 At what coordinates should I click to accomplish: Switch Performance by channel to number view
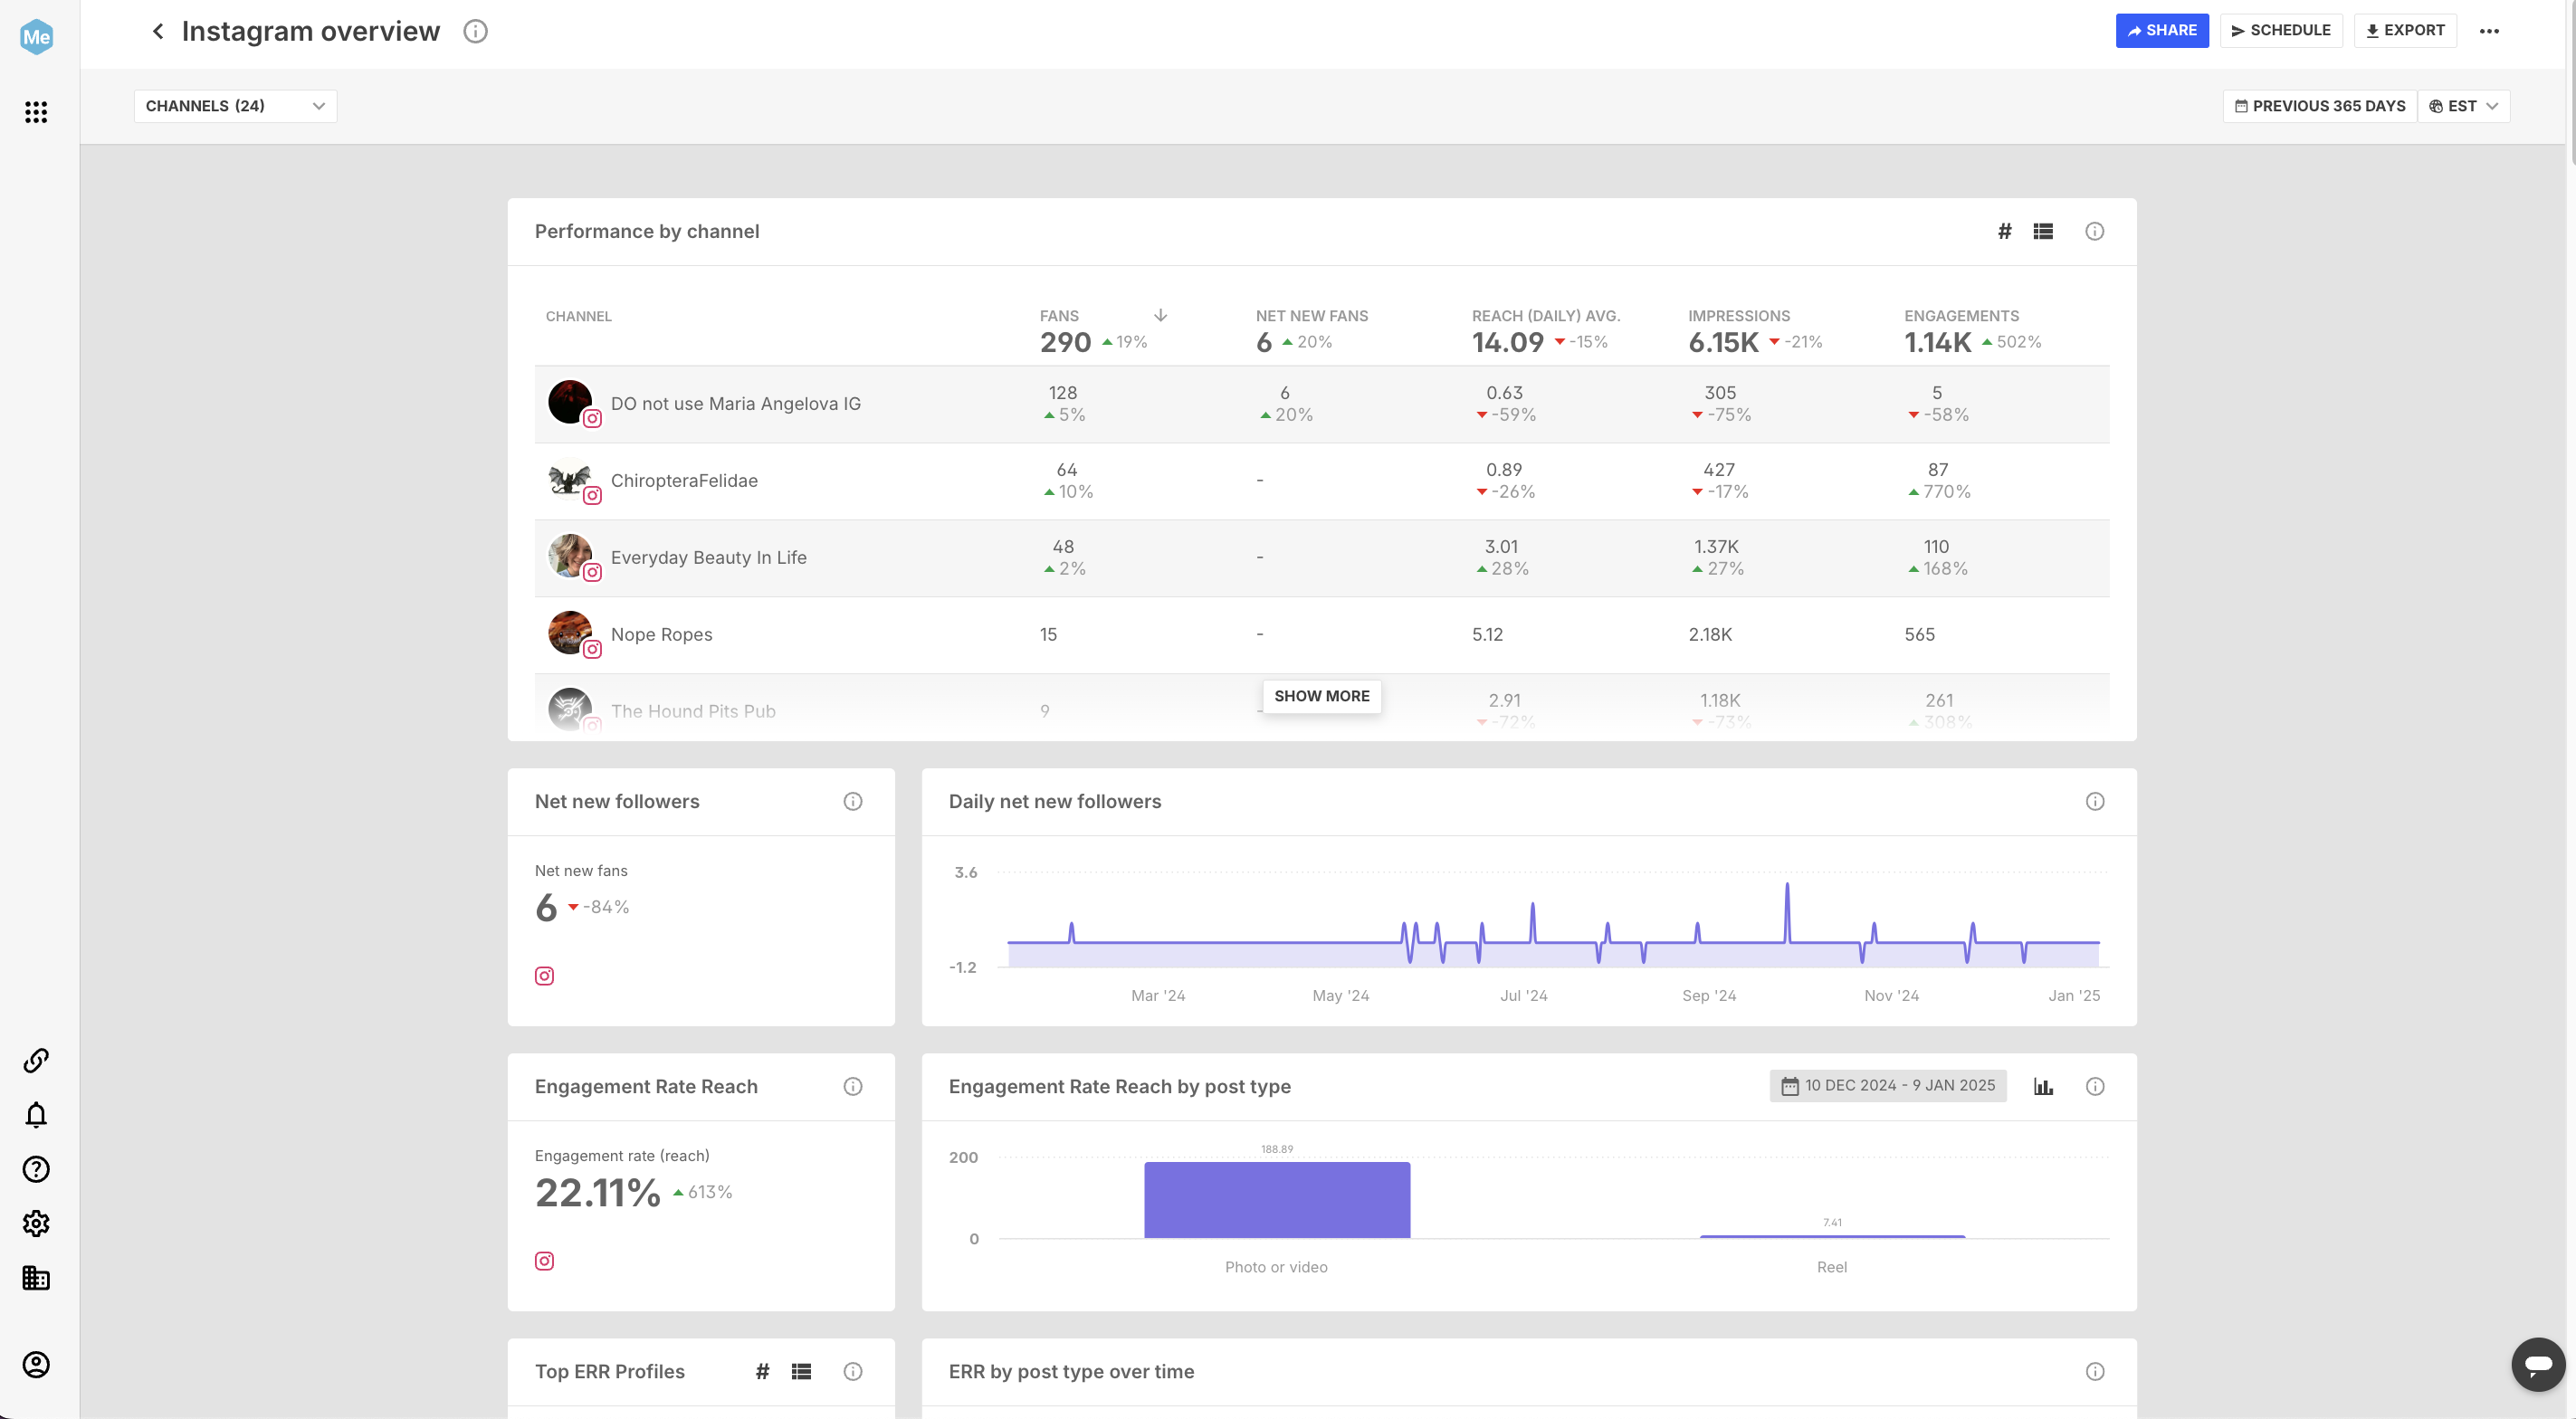click(x=2004, y=232)
